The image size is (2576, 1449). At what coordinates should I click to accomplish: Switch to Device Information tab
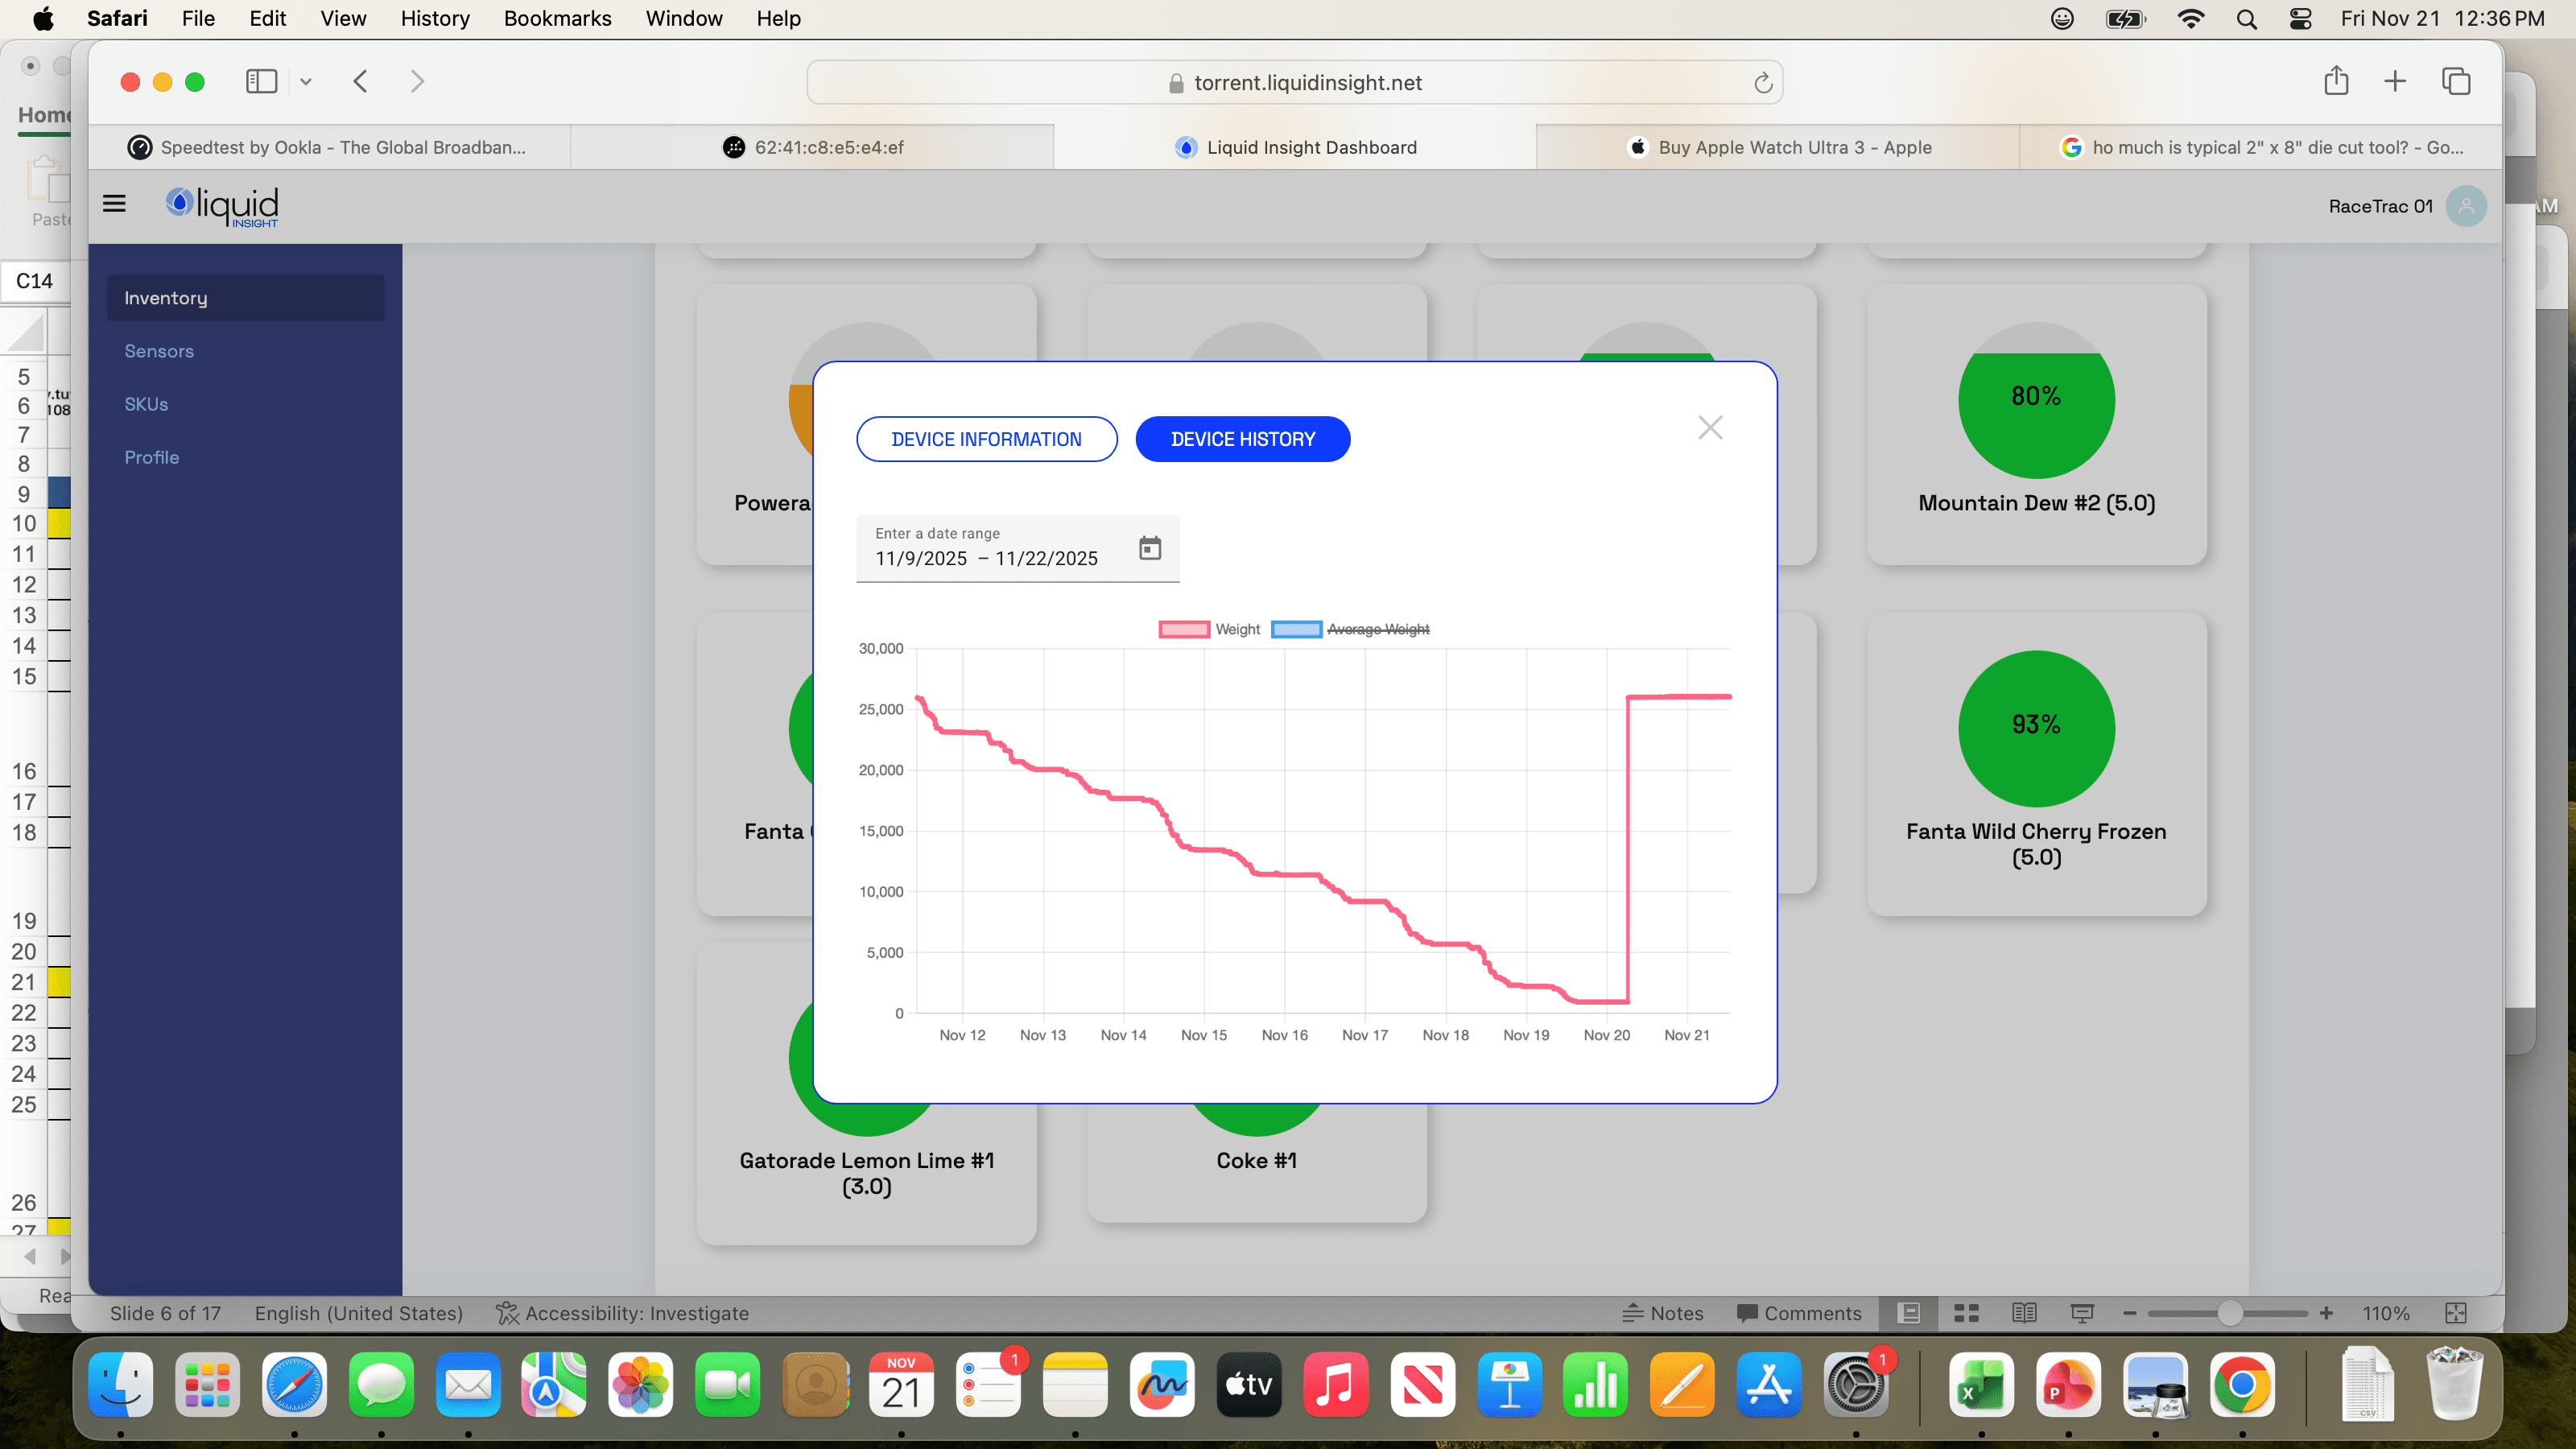986,439
